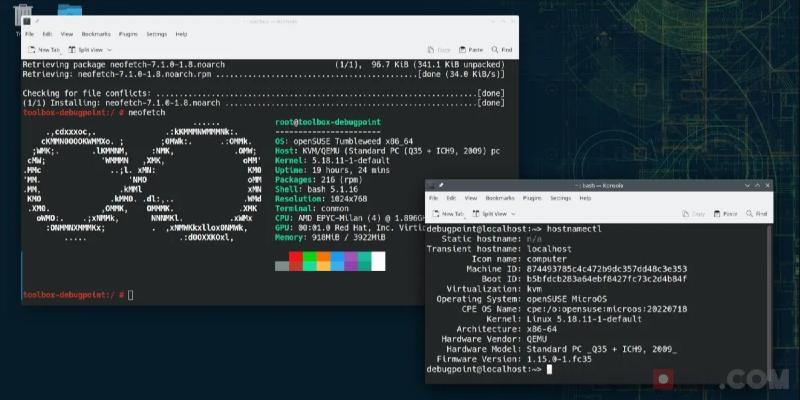This screenshot has height=400, width=800.
Task: Click 'Firmware Version: 1.15.0-1.fc35' line
Action: [x=514, y=359]
